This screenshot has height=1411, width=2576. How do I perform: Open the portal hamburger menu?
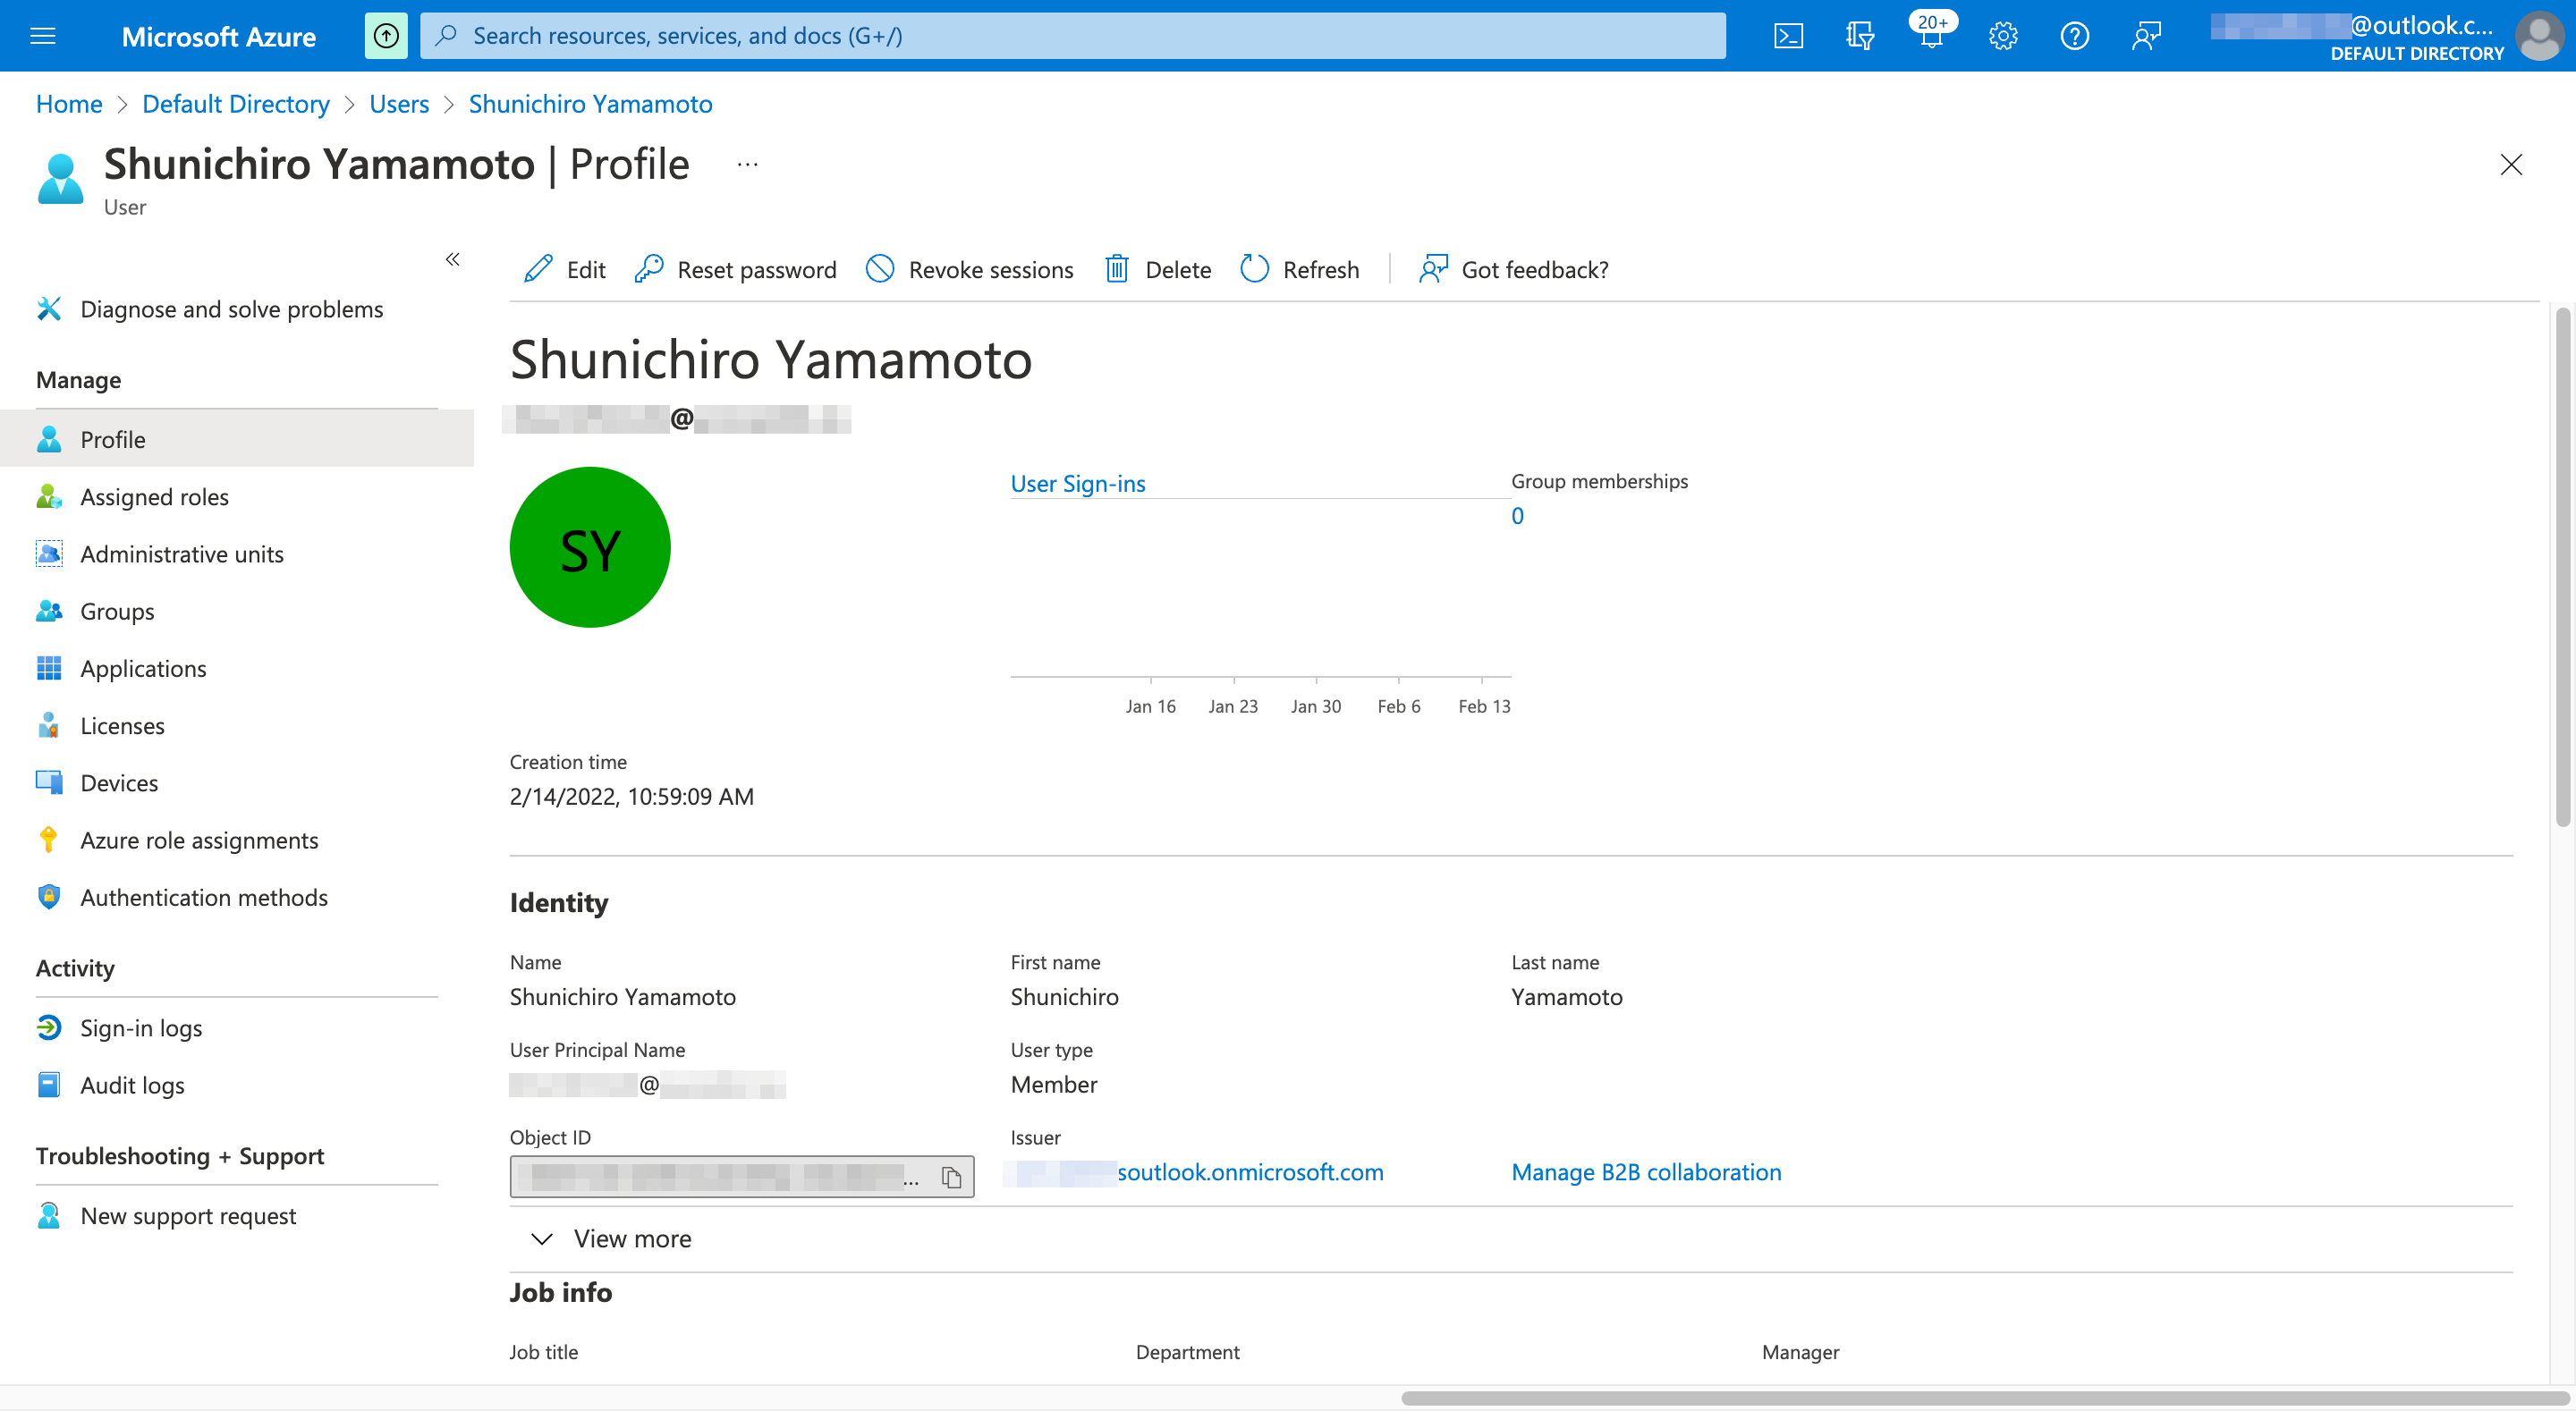pos(42,35)
